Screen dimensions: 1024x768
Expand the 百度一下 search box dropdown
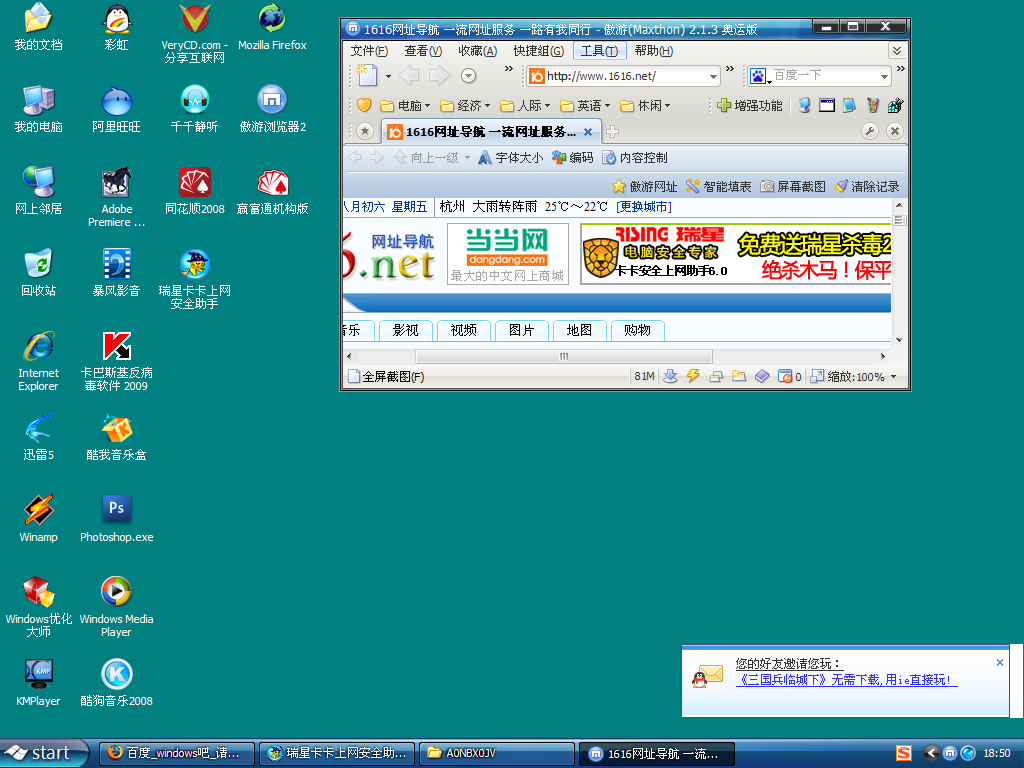point(884,76)
